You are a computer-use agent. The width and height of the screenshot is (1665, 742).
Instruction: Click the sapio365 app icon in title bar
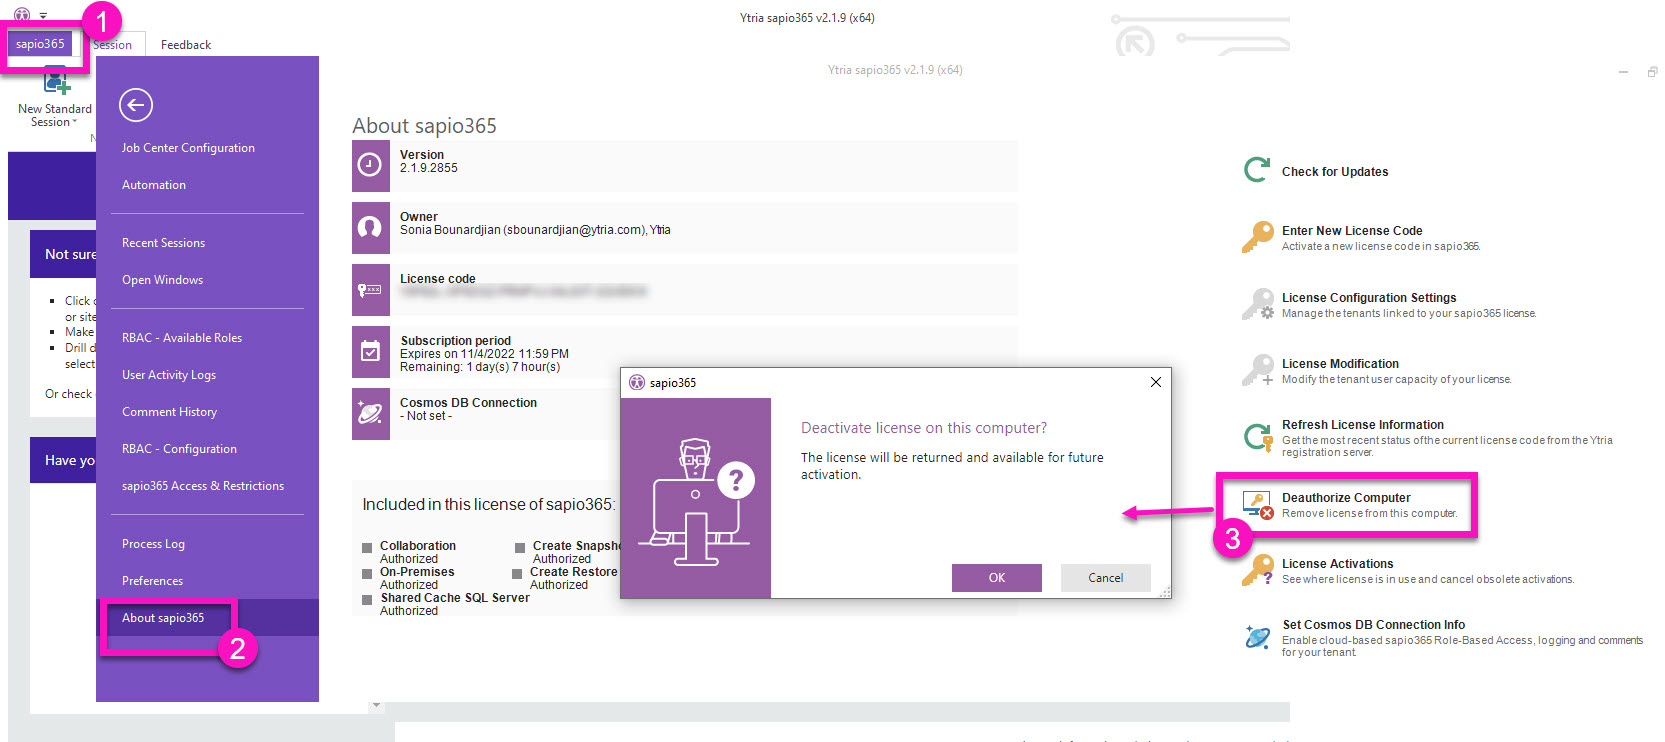pos(22,16)
